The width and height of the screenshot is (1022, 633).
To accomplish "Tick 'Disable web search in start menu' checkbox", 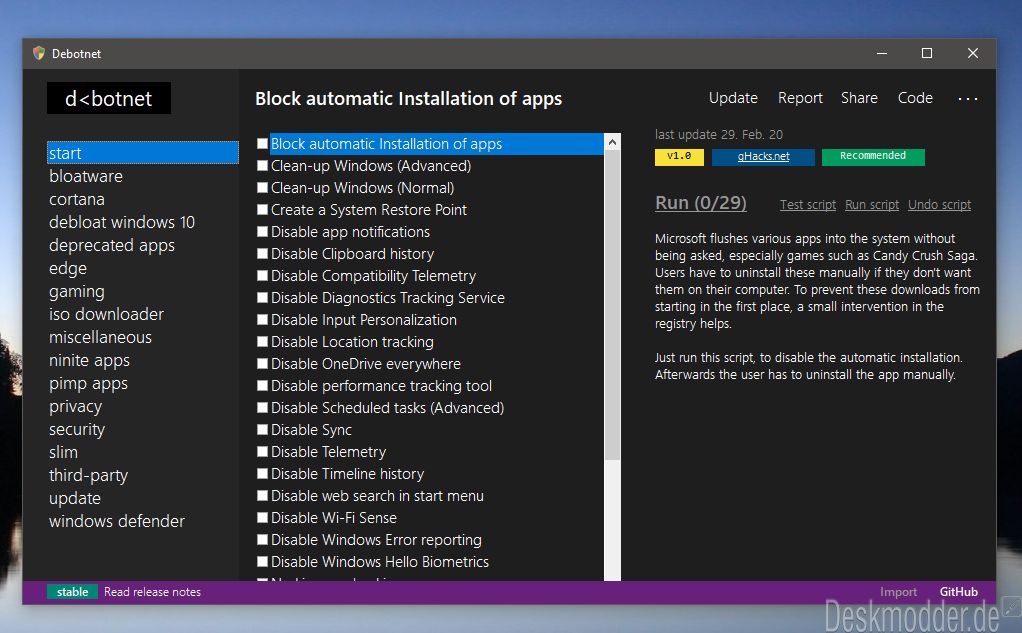I will point(262,495).
